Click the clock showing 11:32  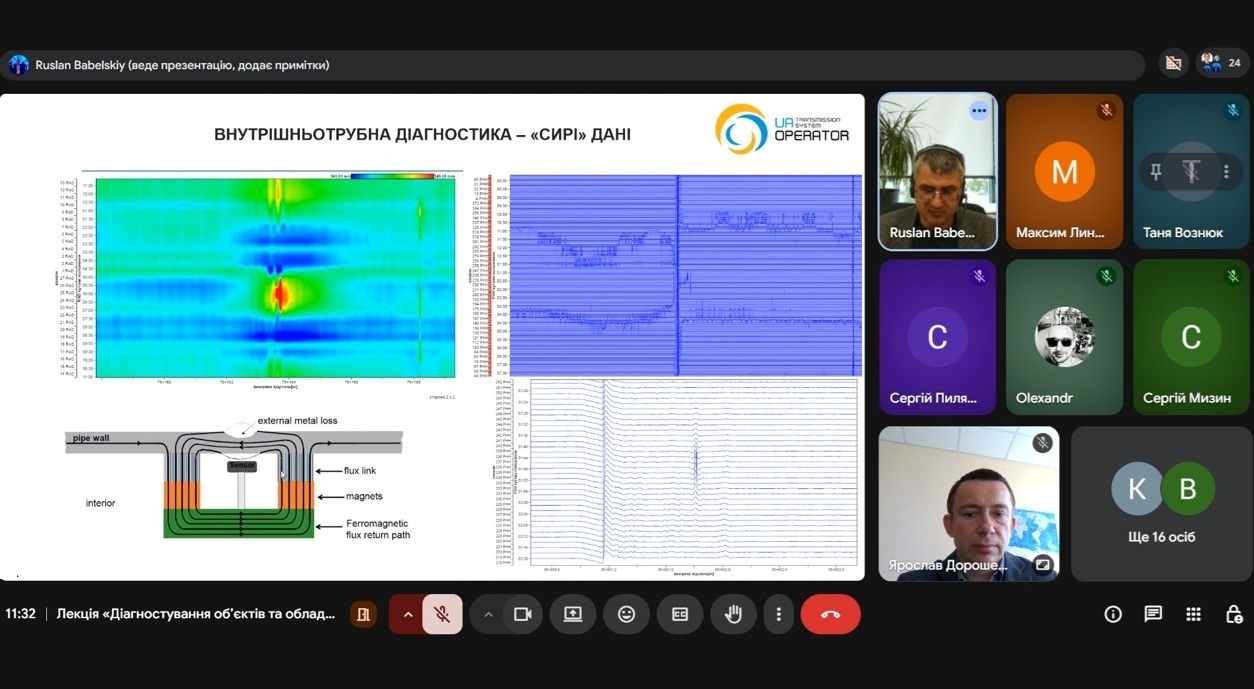click(20, 614)
